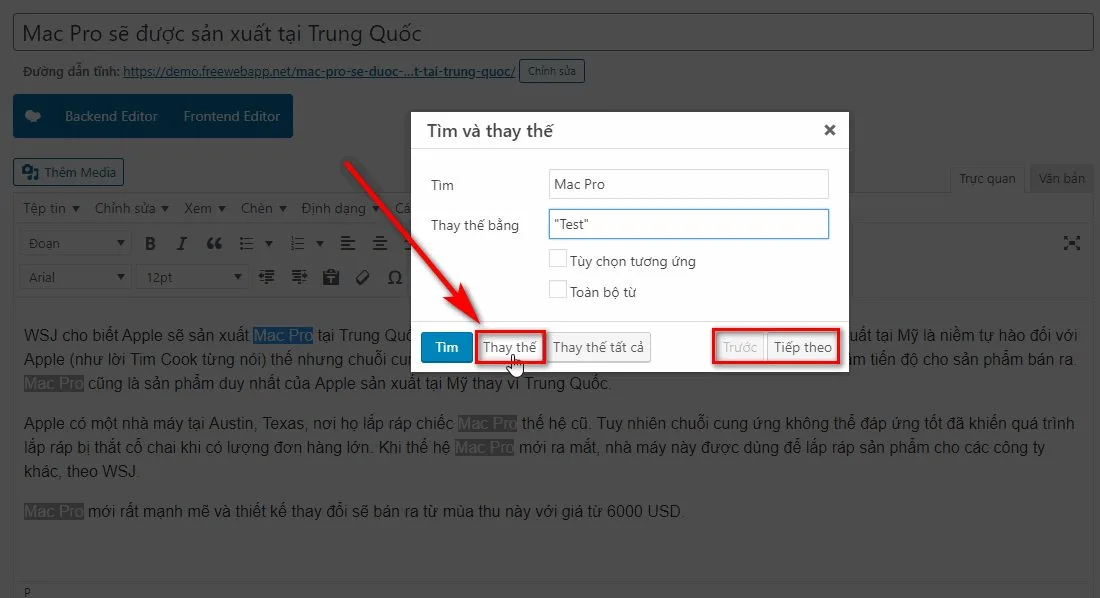Toggle paste as text clipboard icon
This screenshot has height=598, width=1100.
click(330, 277)
